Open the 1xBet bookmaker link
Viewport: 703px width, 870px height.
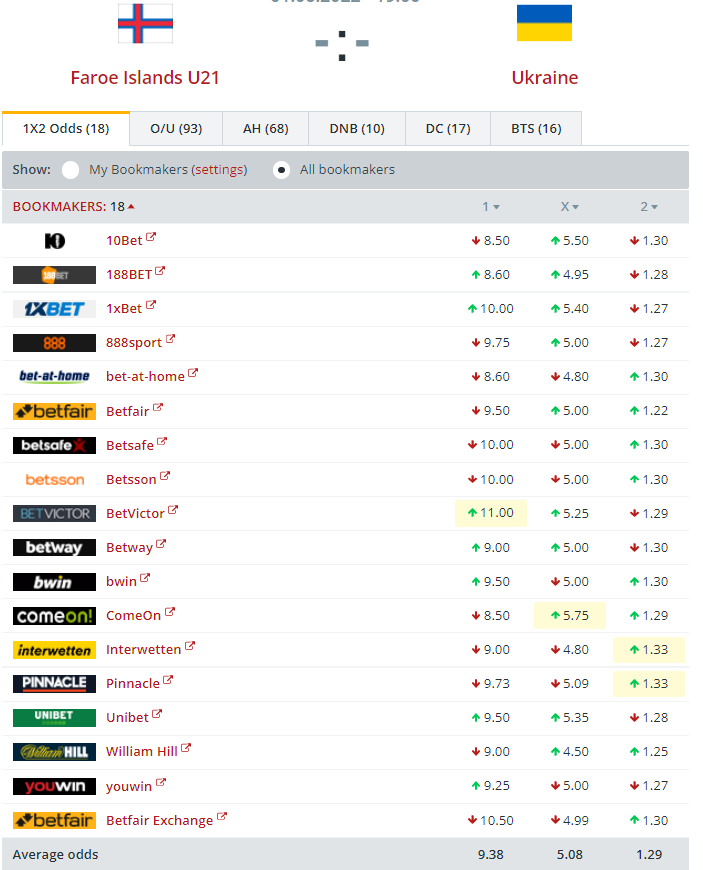coord(124,309)
